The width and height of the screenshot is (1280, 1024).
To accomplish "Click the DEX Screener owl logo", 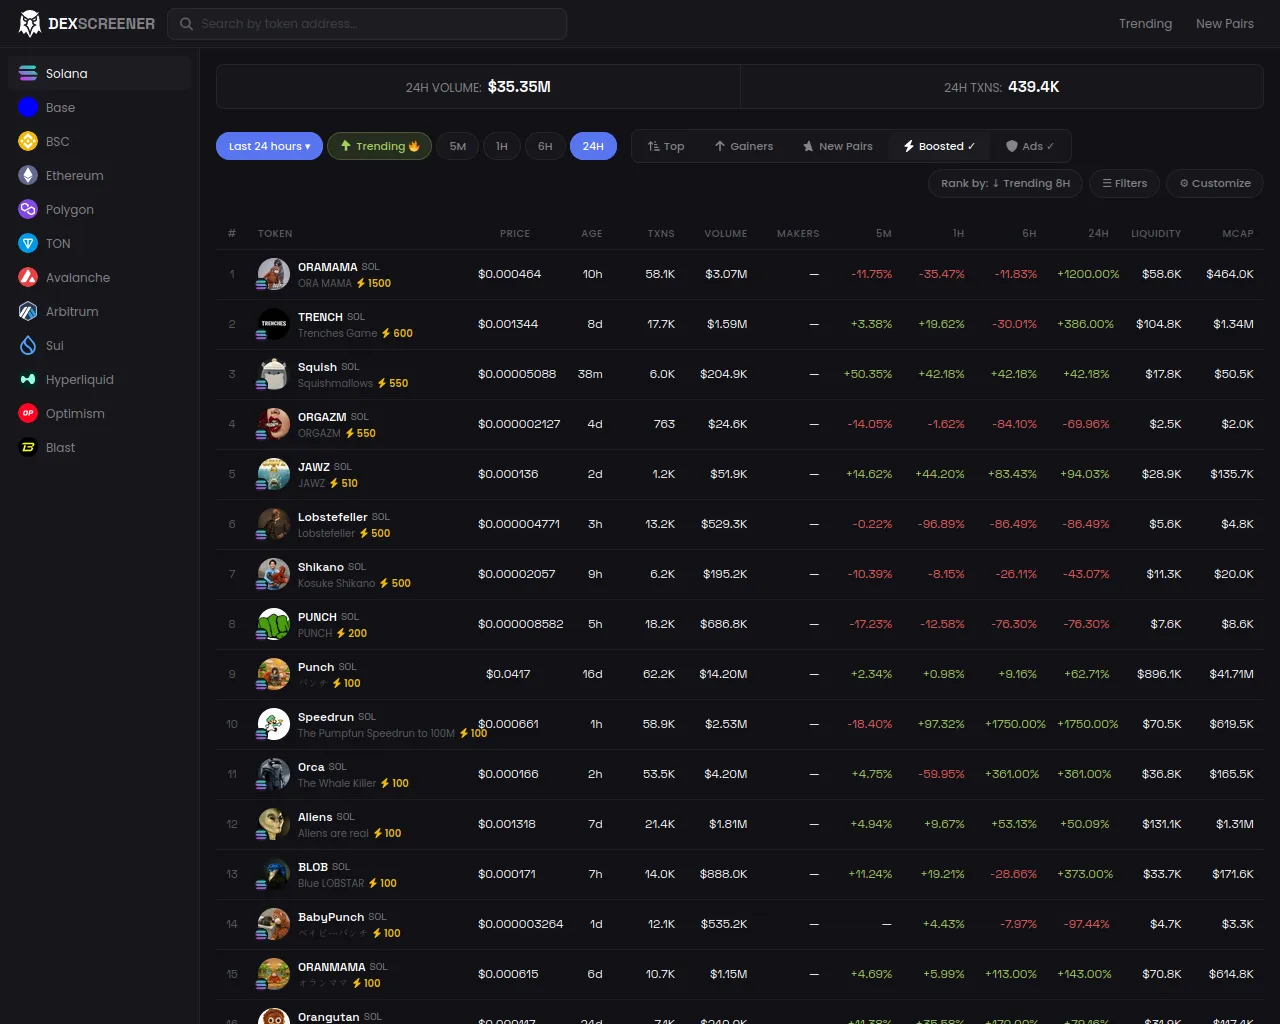I will tap(30, 23).
